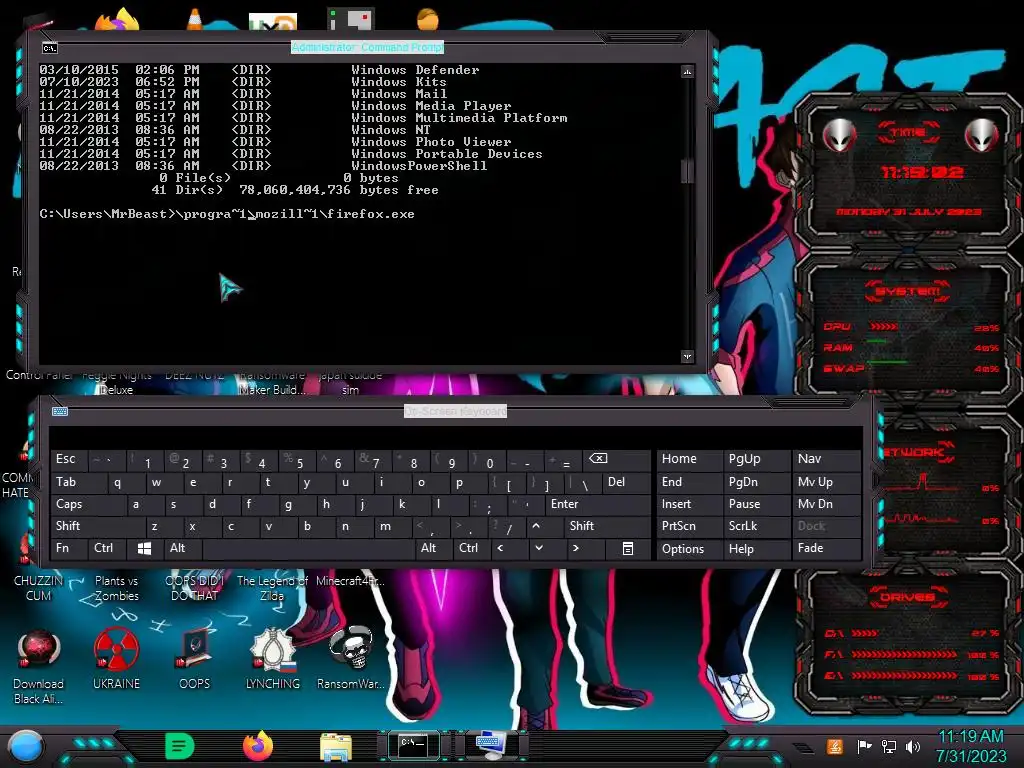Click the On-Screen Keyboard title bar icon
Screen dimensions: 1024x768
(60, 411)
